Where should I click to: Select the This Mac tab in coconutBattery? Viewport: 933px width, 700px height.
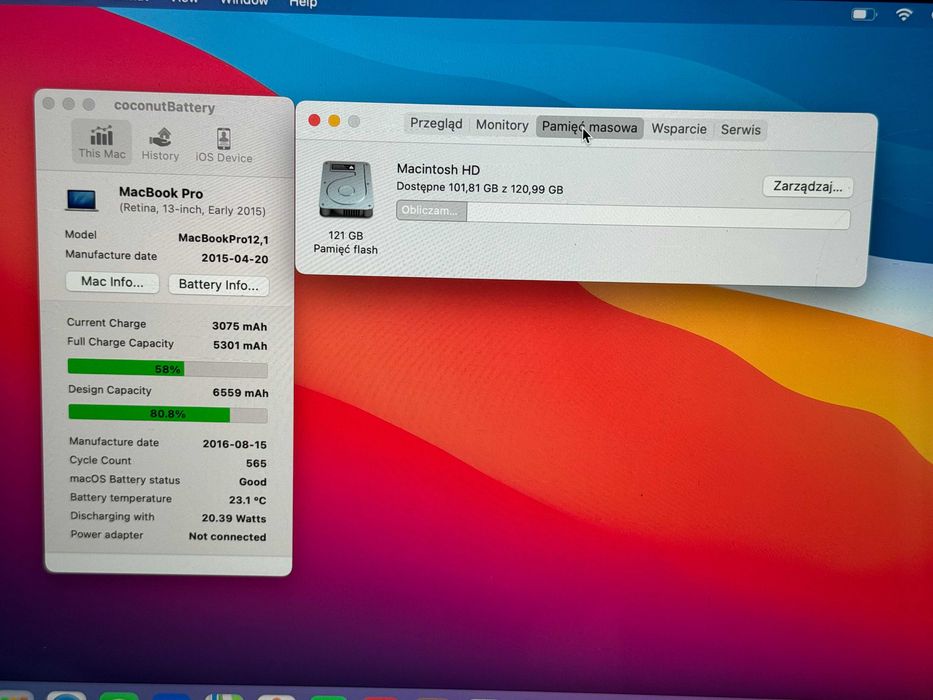pos(102,142)
